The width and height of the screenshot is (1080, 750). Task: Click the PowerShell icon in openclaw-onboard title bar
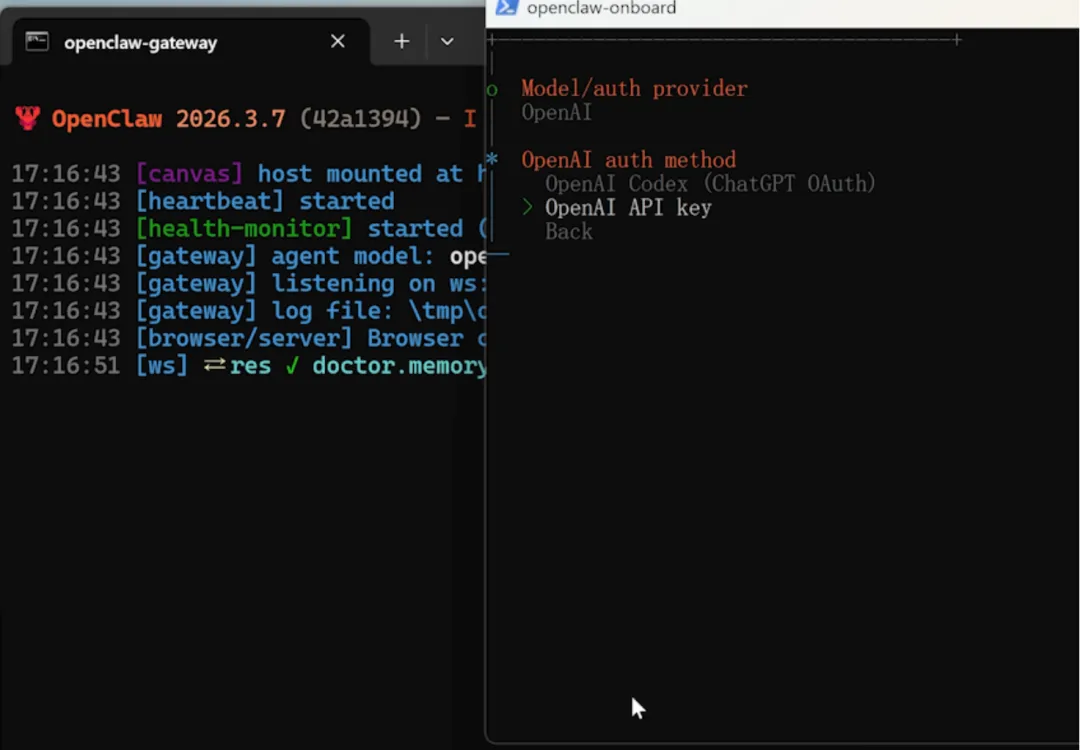[507, 8]
